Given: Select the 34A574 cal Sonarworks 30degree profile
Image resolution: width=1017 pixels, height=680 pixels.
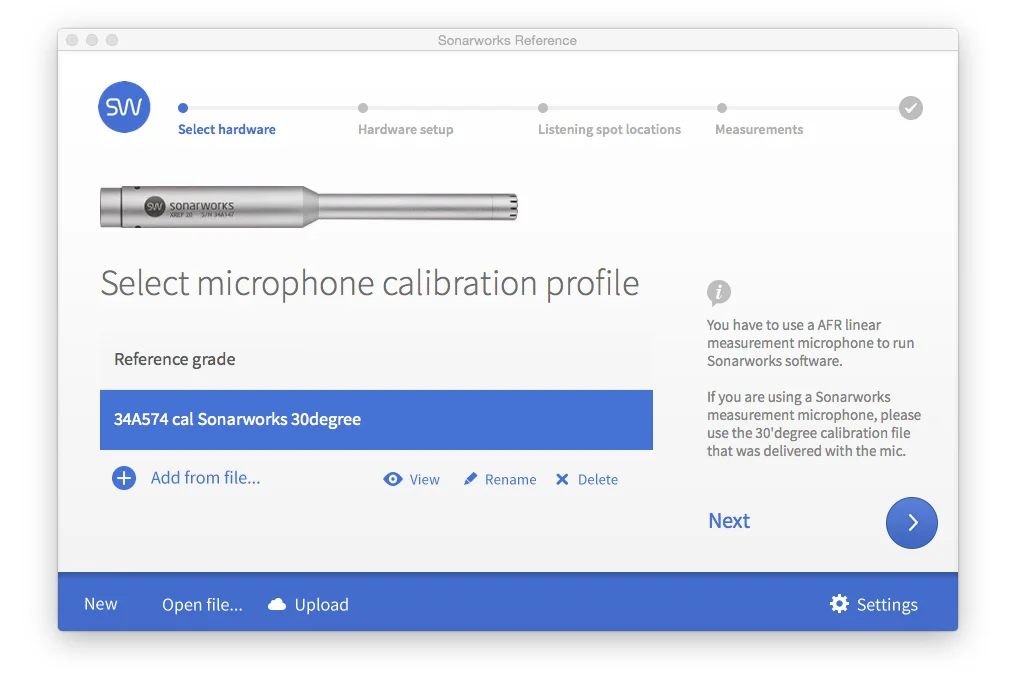Looking at the screenshot, I should coord(376,420).
